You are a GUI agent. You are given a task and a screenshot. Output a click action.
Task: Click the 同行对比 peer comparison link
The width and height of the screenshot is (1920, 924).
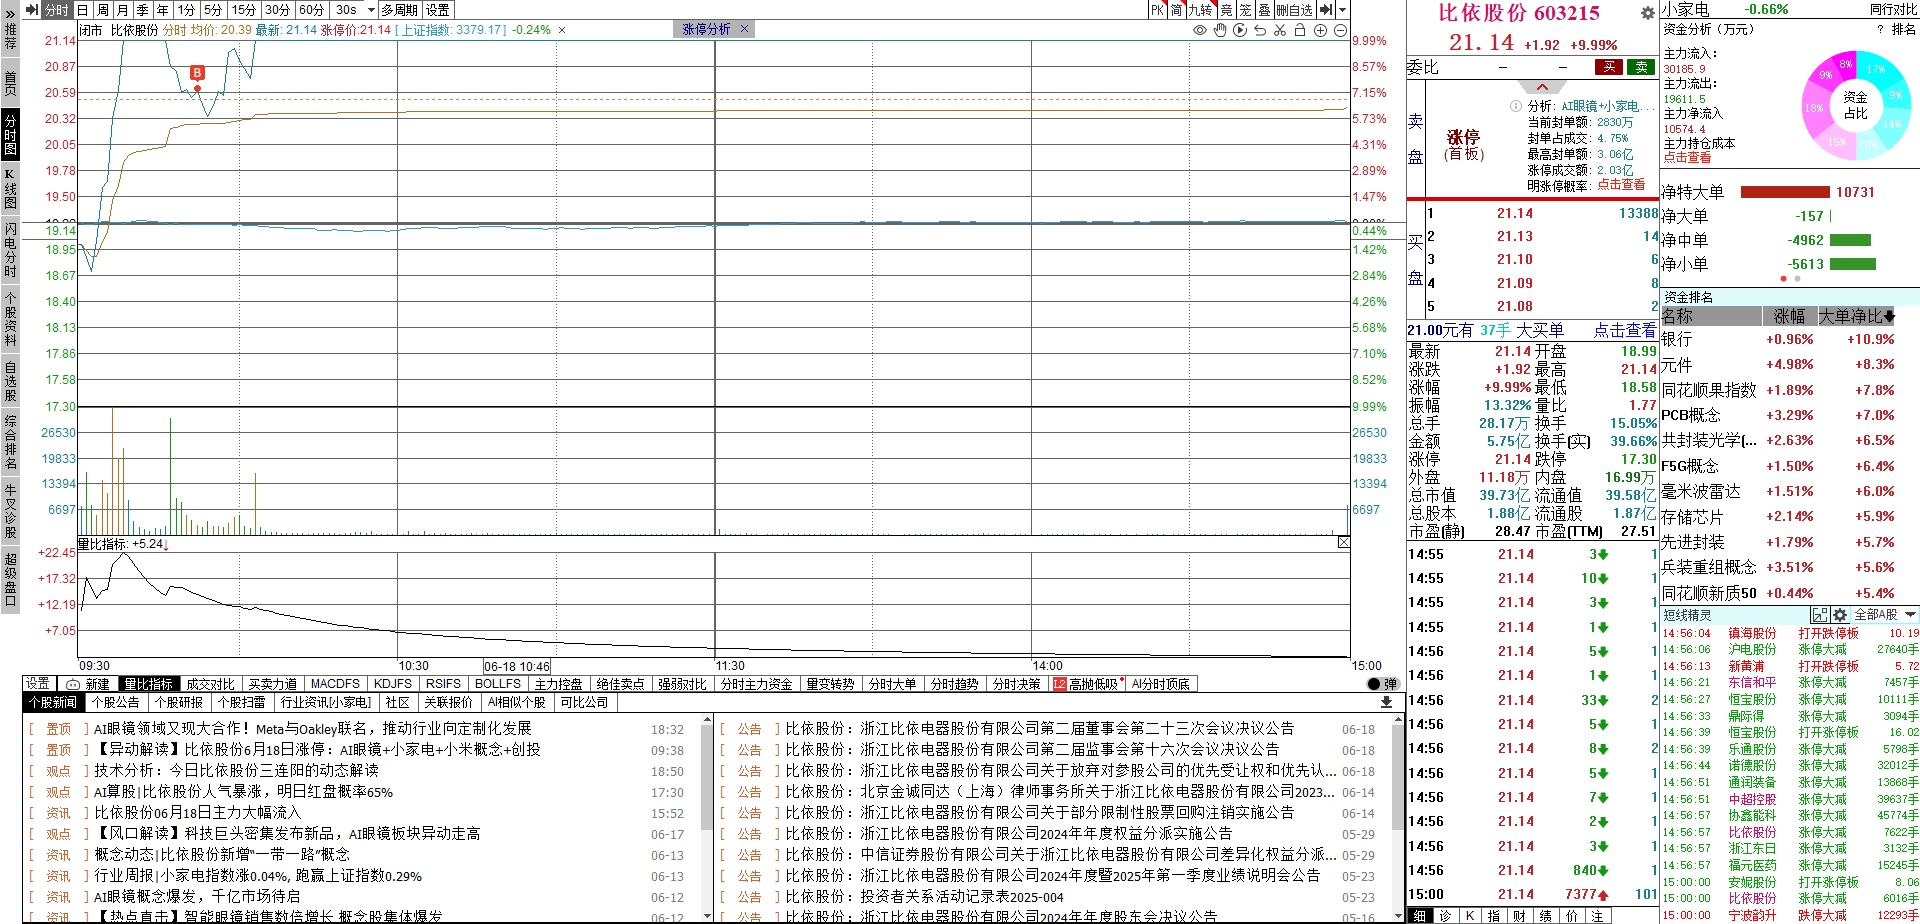[x=1893, y=9]
